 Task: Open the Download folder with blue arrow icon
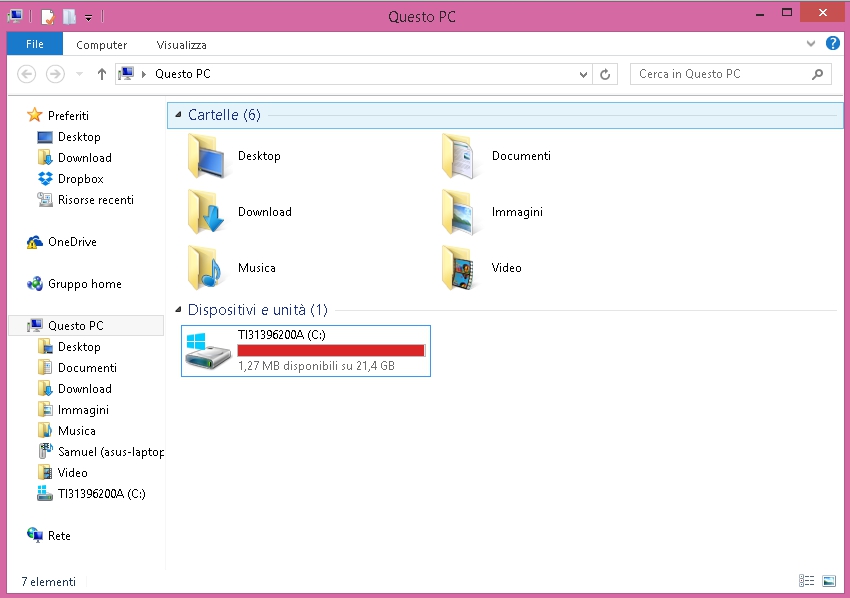tap(207, 212)
